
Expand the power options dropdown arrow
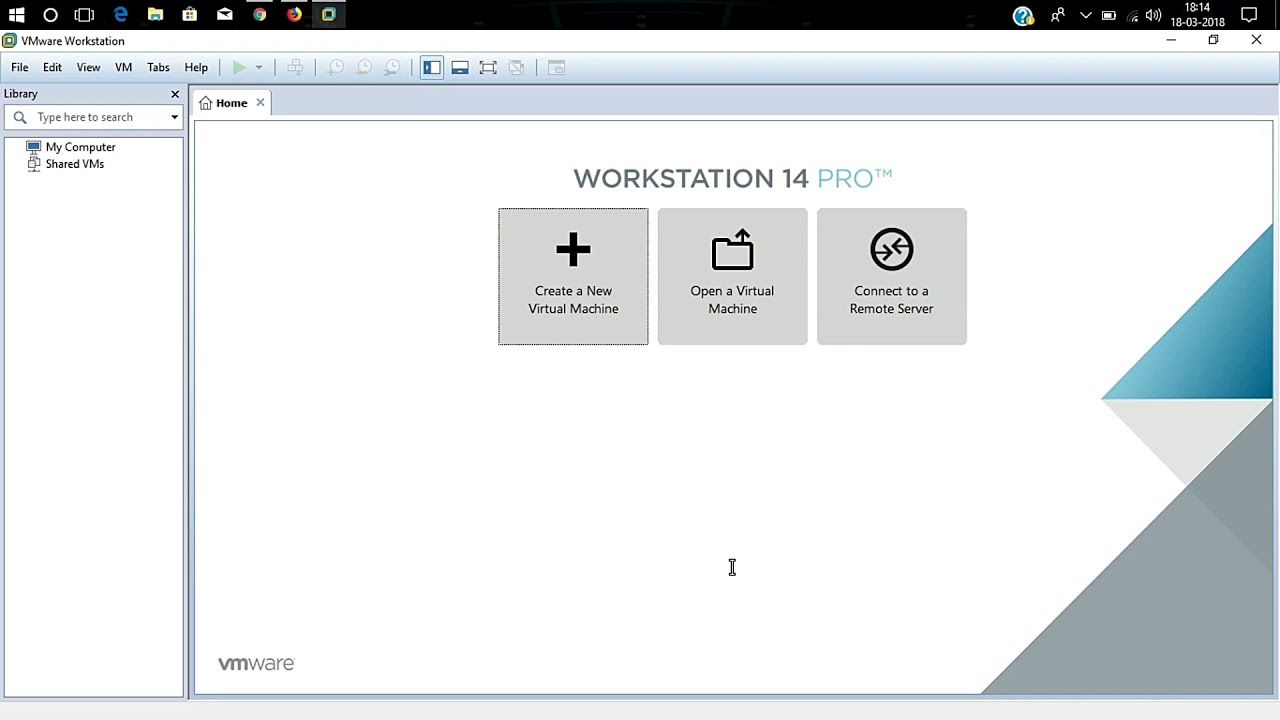258,68
